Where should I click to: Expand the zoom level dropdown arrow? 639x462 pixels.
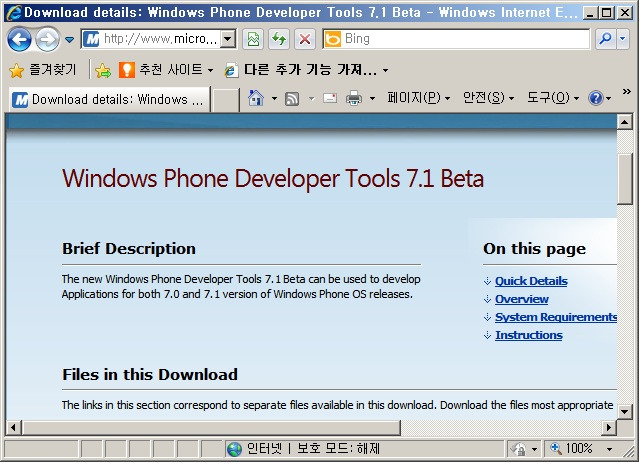609,449
